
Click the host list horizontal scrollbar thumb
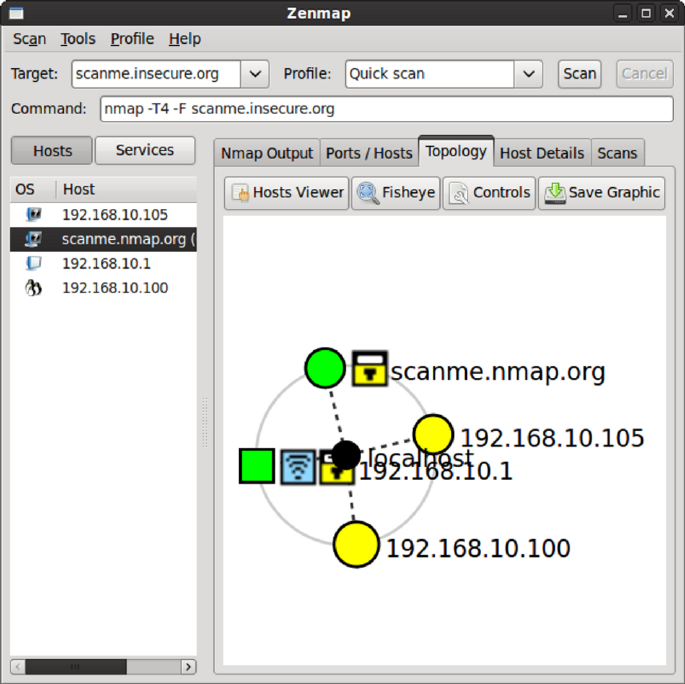[76, 667]
